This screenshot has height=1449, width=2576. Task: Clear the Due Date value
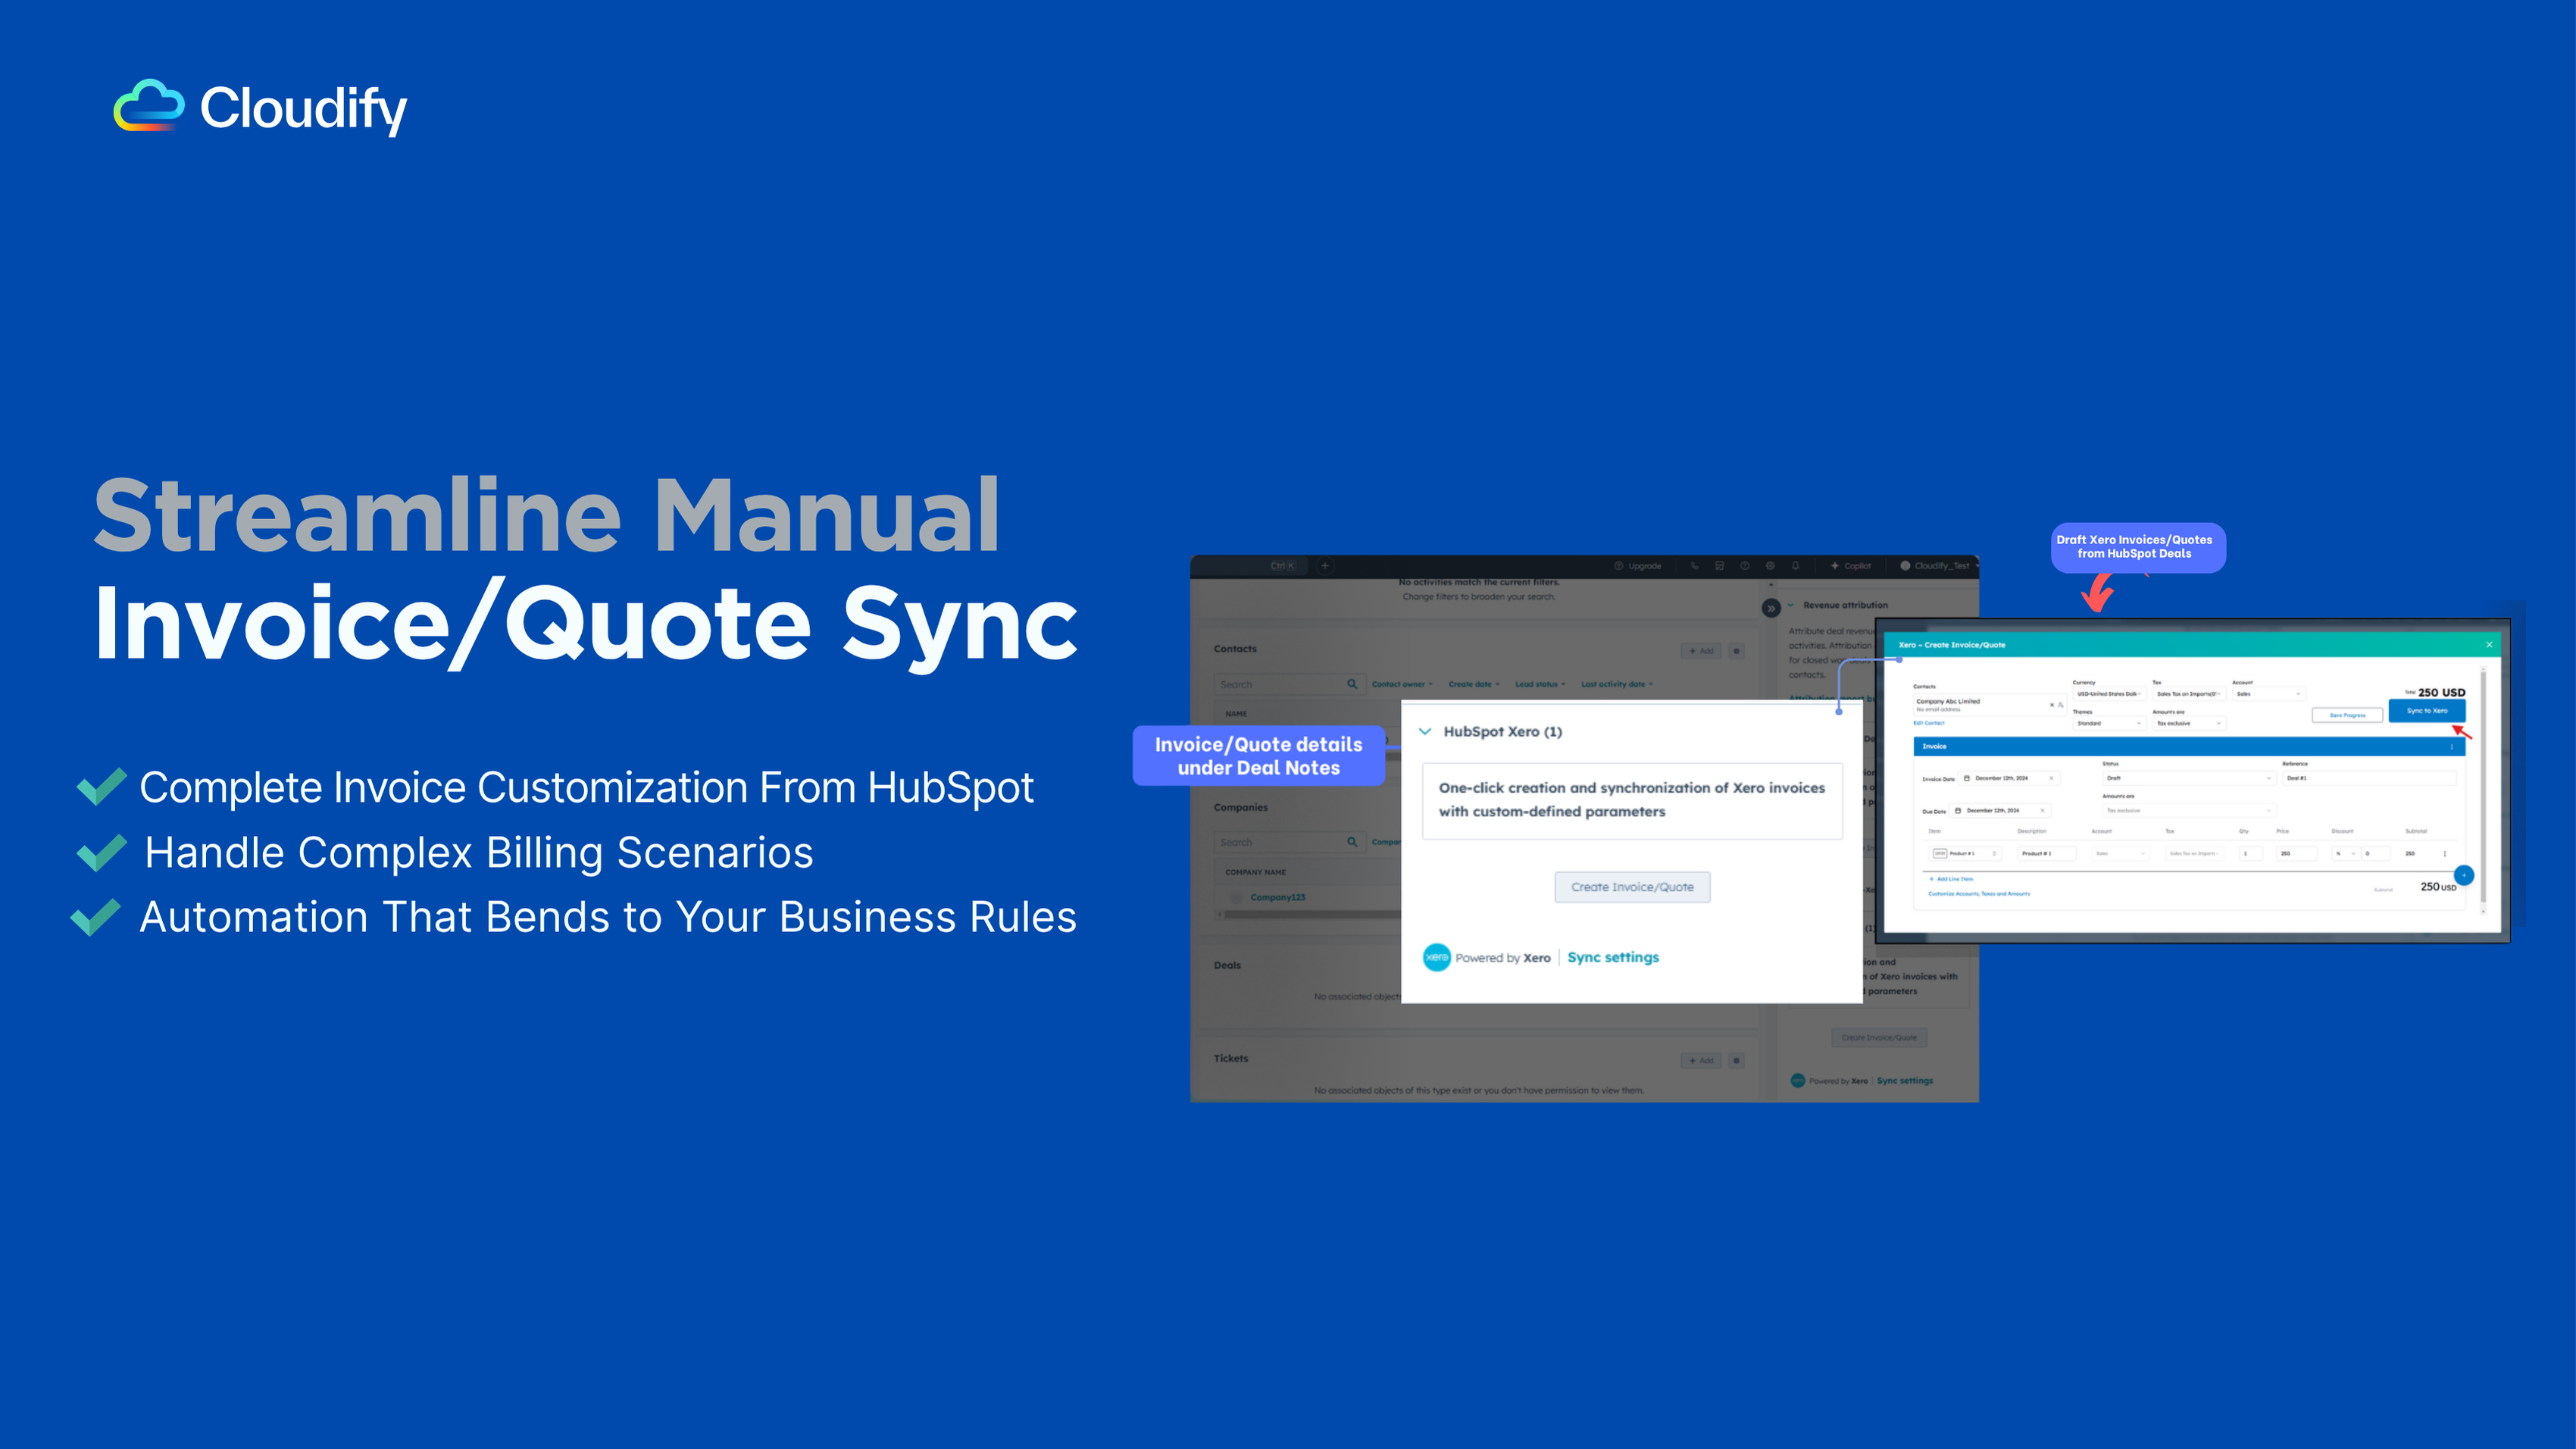pos(2043,811)
